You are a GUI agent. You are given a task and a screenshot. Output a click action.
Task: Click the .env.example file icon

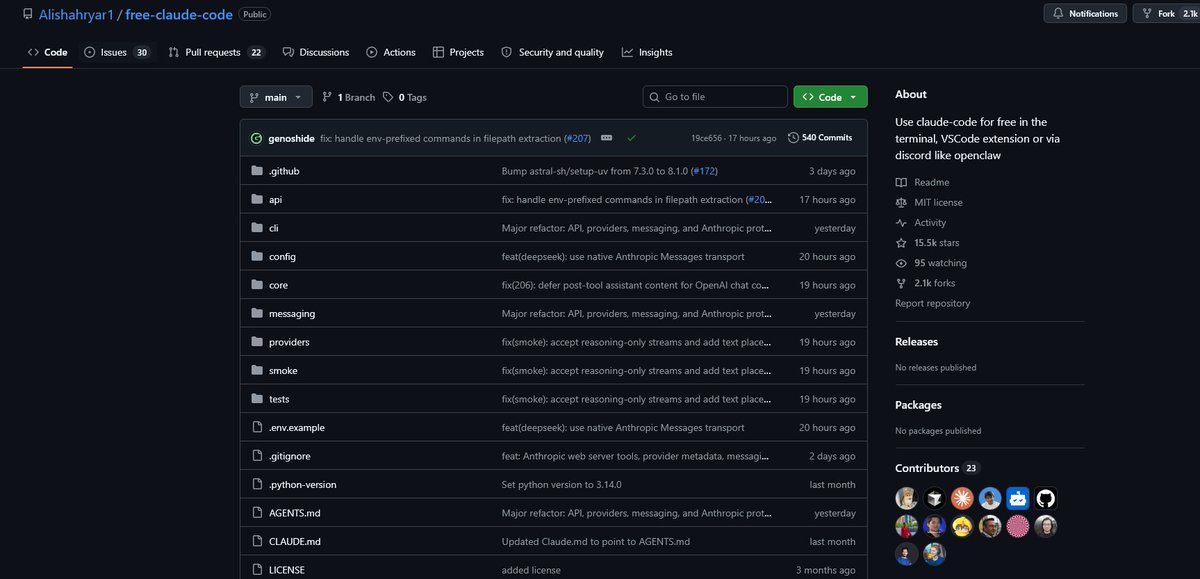coord(257,427)
